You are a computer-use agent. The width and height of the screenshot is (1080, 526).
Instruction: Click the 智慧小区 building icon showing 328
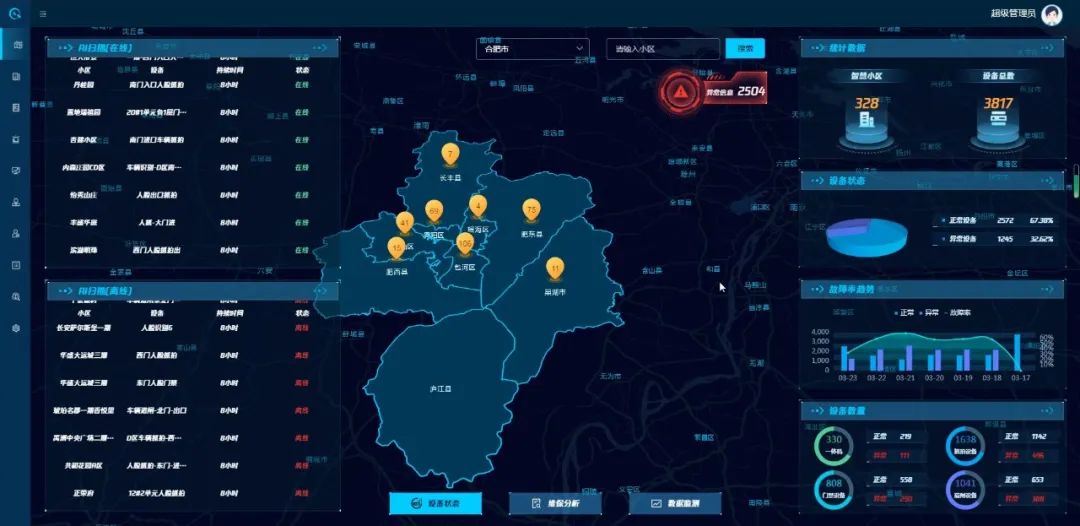click(x=866, y=120)
